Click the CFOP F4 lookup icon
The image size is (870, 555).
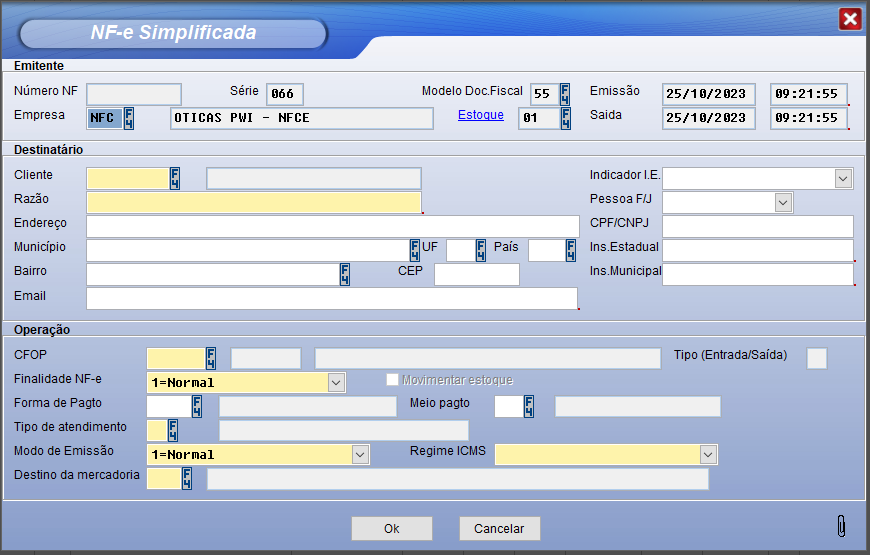pos(211,358)
